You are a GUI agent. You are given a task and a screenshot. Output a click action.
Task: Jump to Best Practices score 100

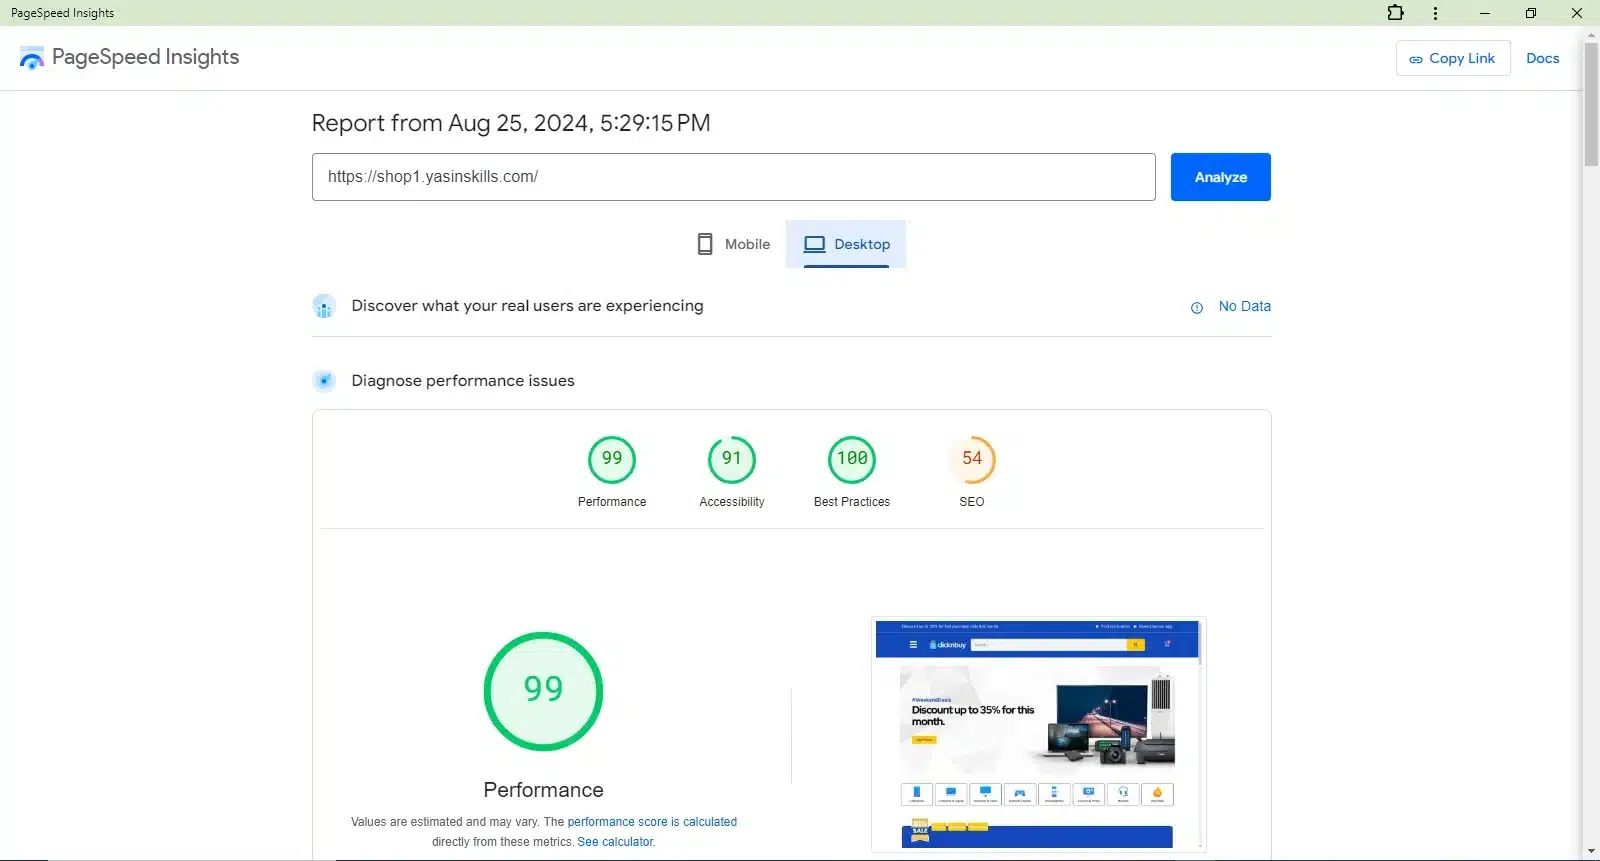click(852, 460)
